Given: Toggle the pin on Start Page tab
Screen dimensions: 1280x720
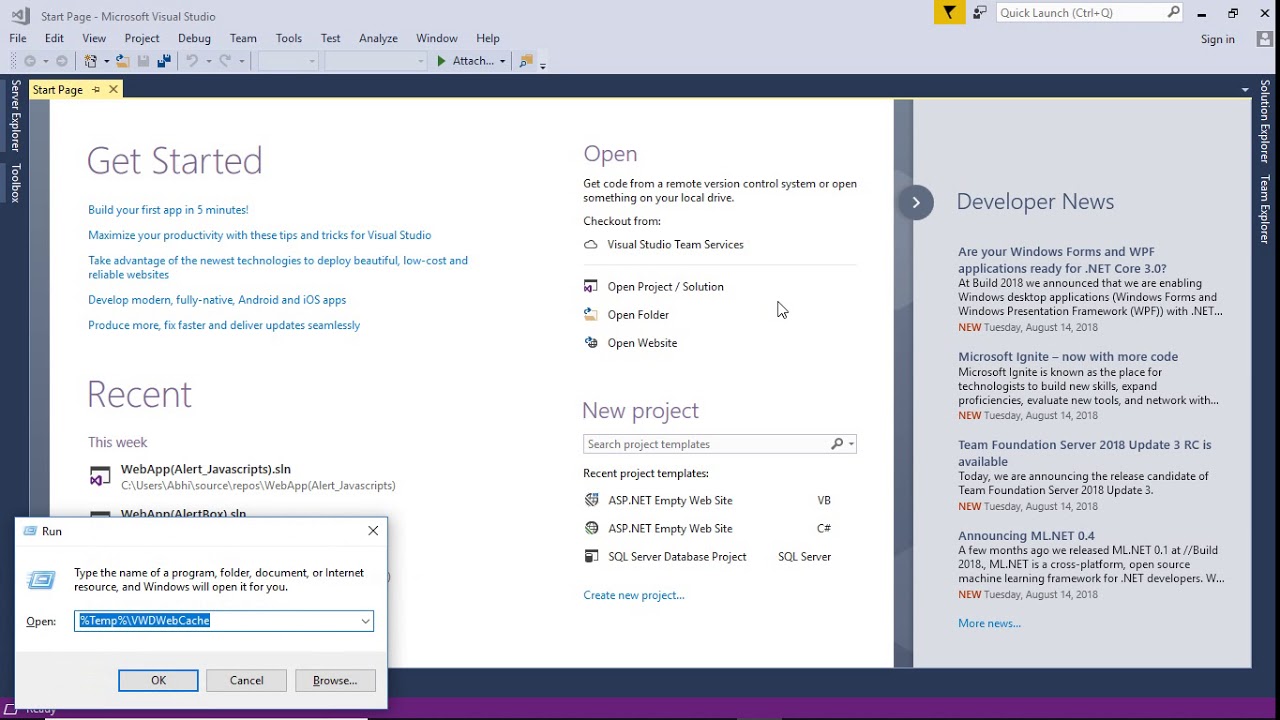Looking at the screenshot, I should tap(96, 90).
